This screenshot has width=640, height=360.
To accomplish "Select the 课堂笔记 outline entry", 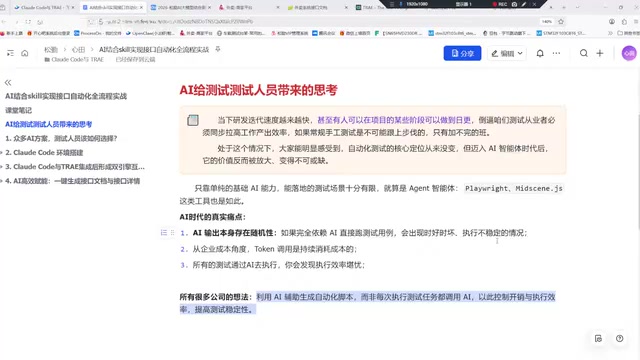I will (18, 110).
